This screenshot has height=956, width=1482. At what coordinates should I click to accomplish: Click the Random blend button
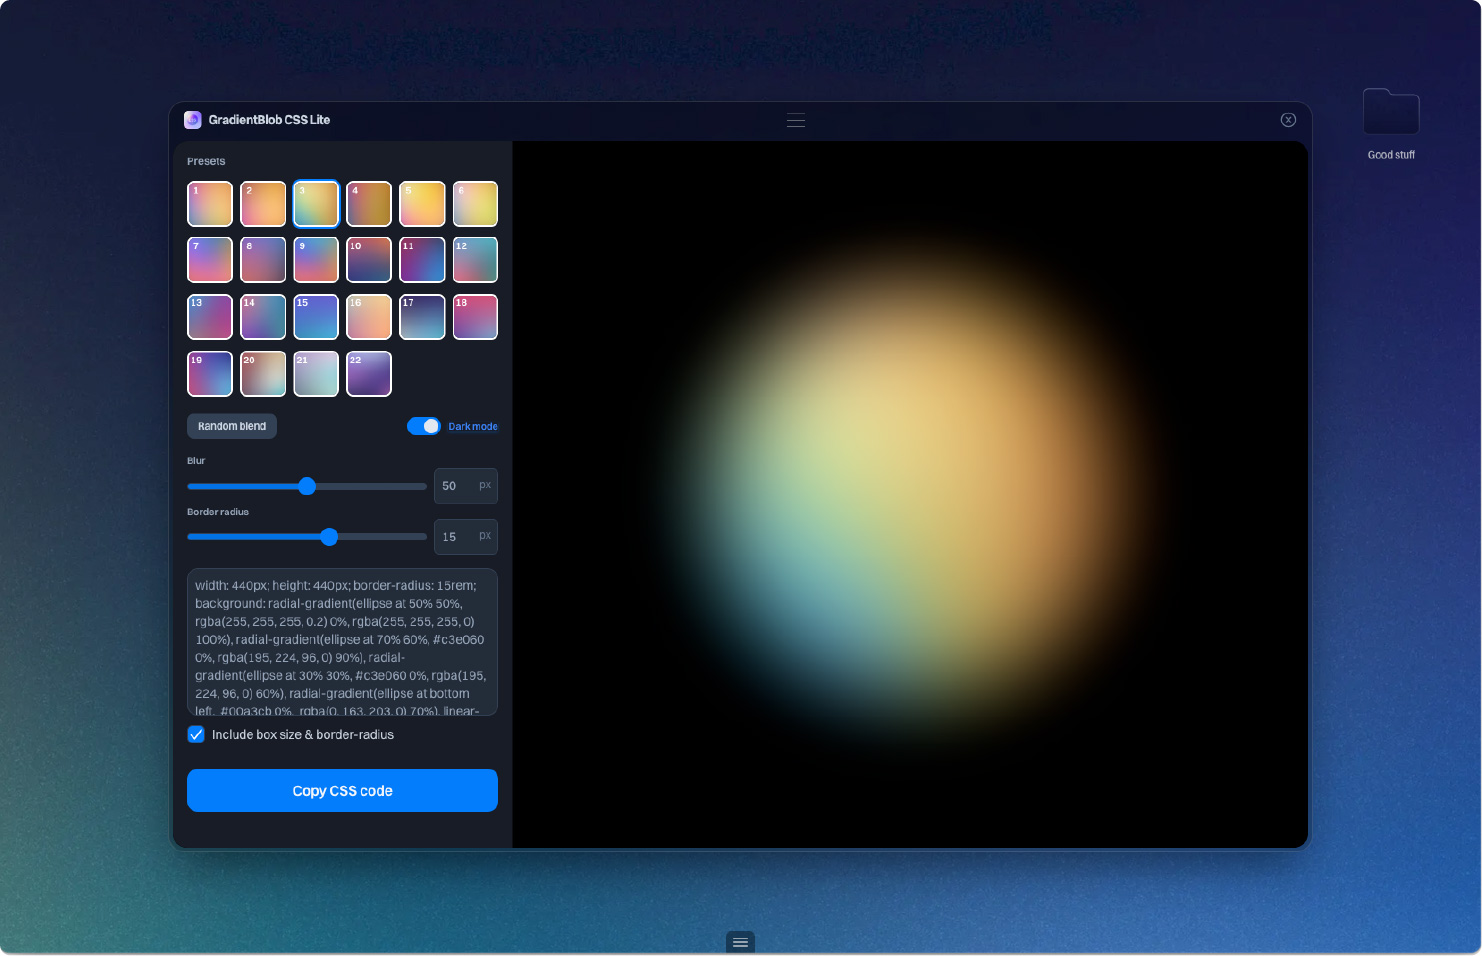232,426
